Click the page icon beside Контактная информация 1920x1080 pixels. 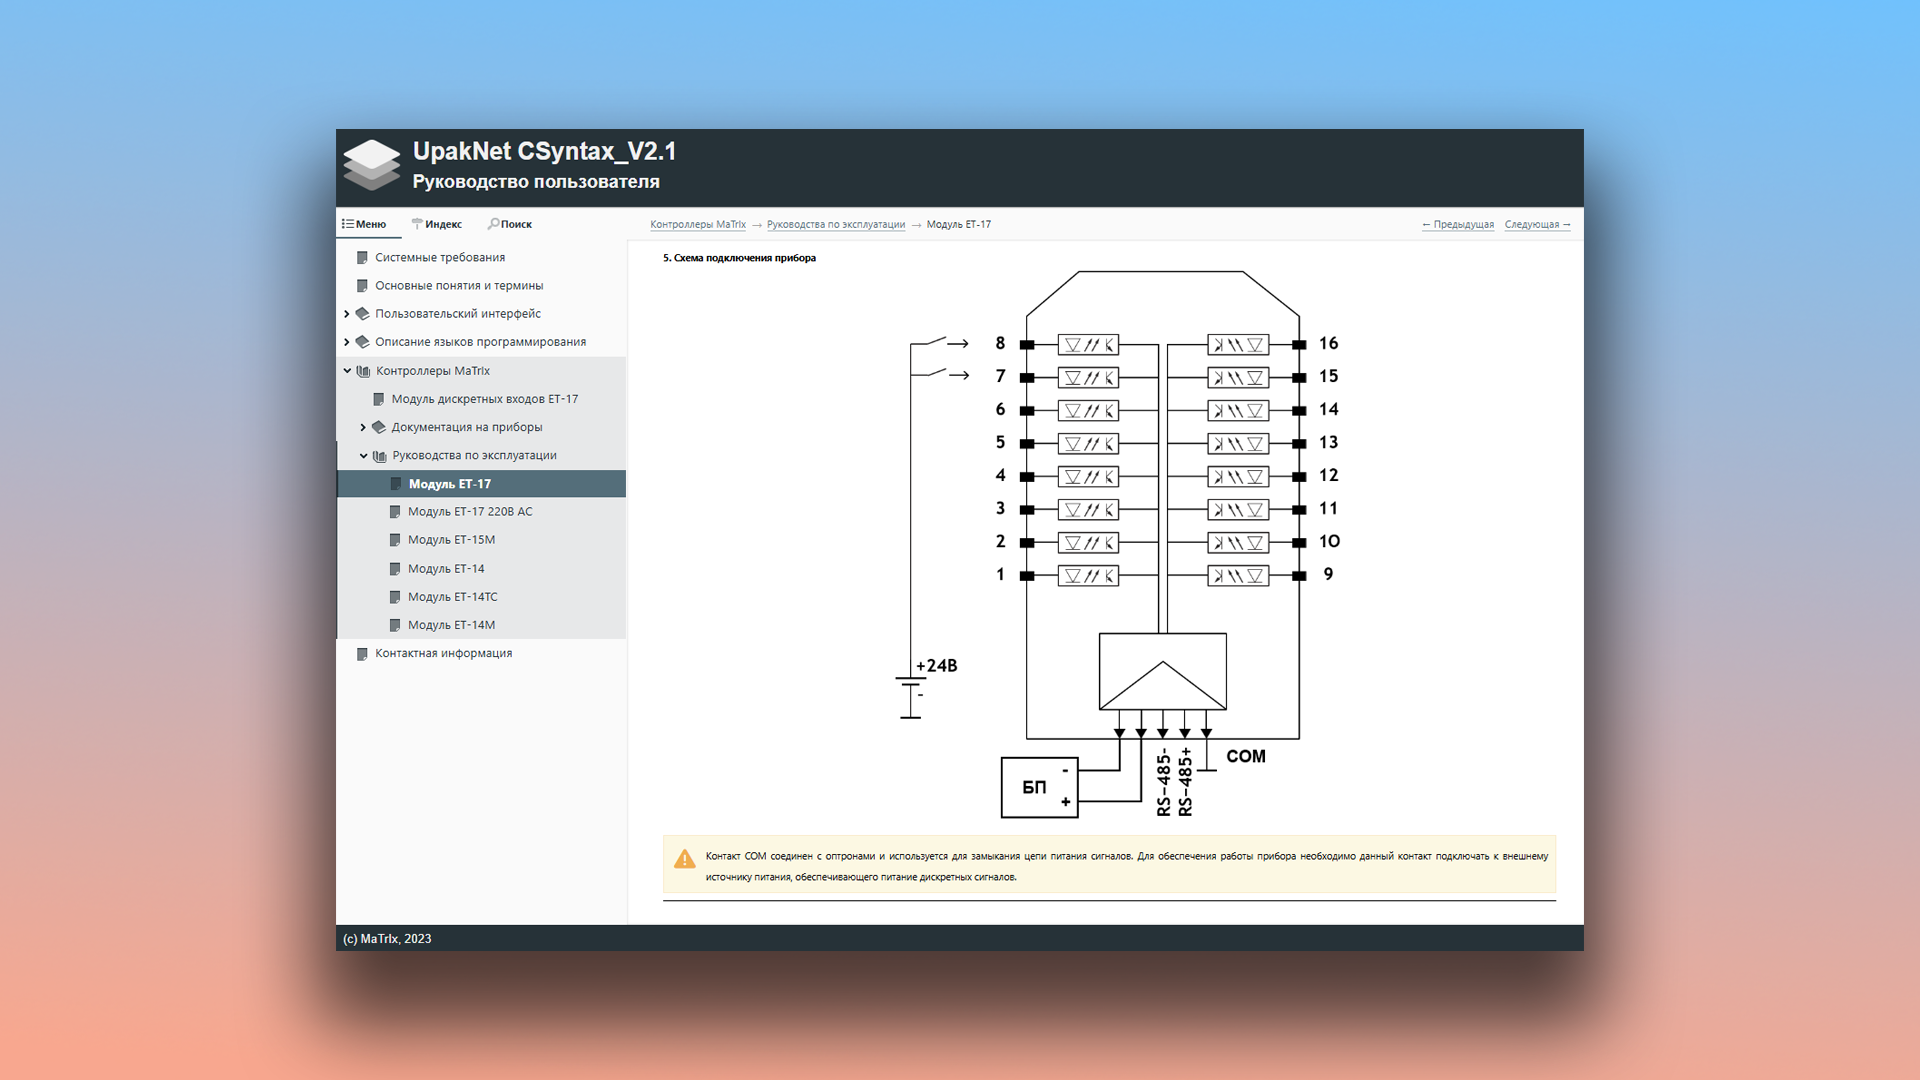point(362,654)
